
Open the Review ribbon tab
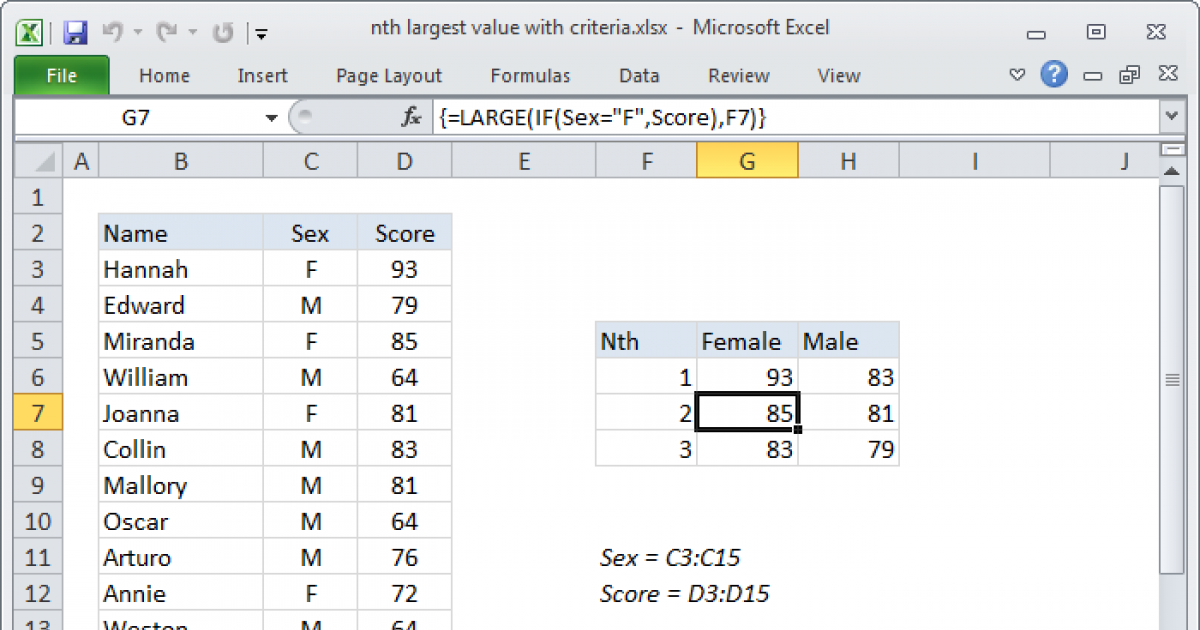pos(738,76)
